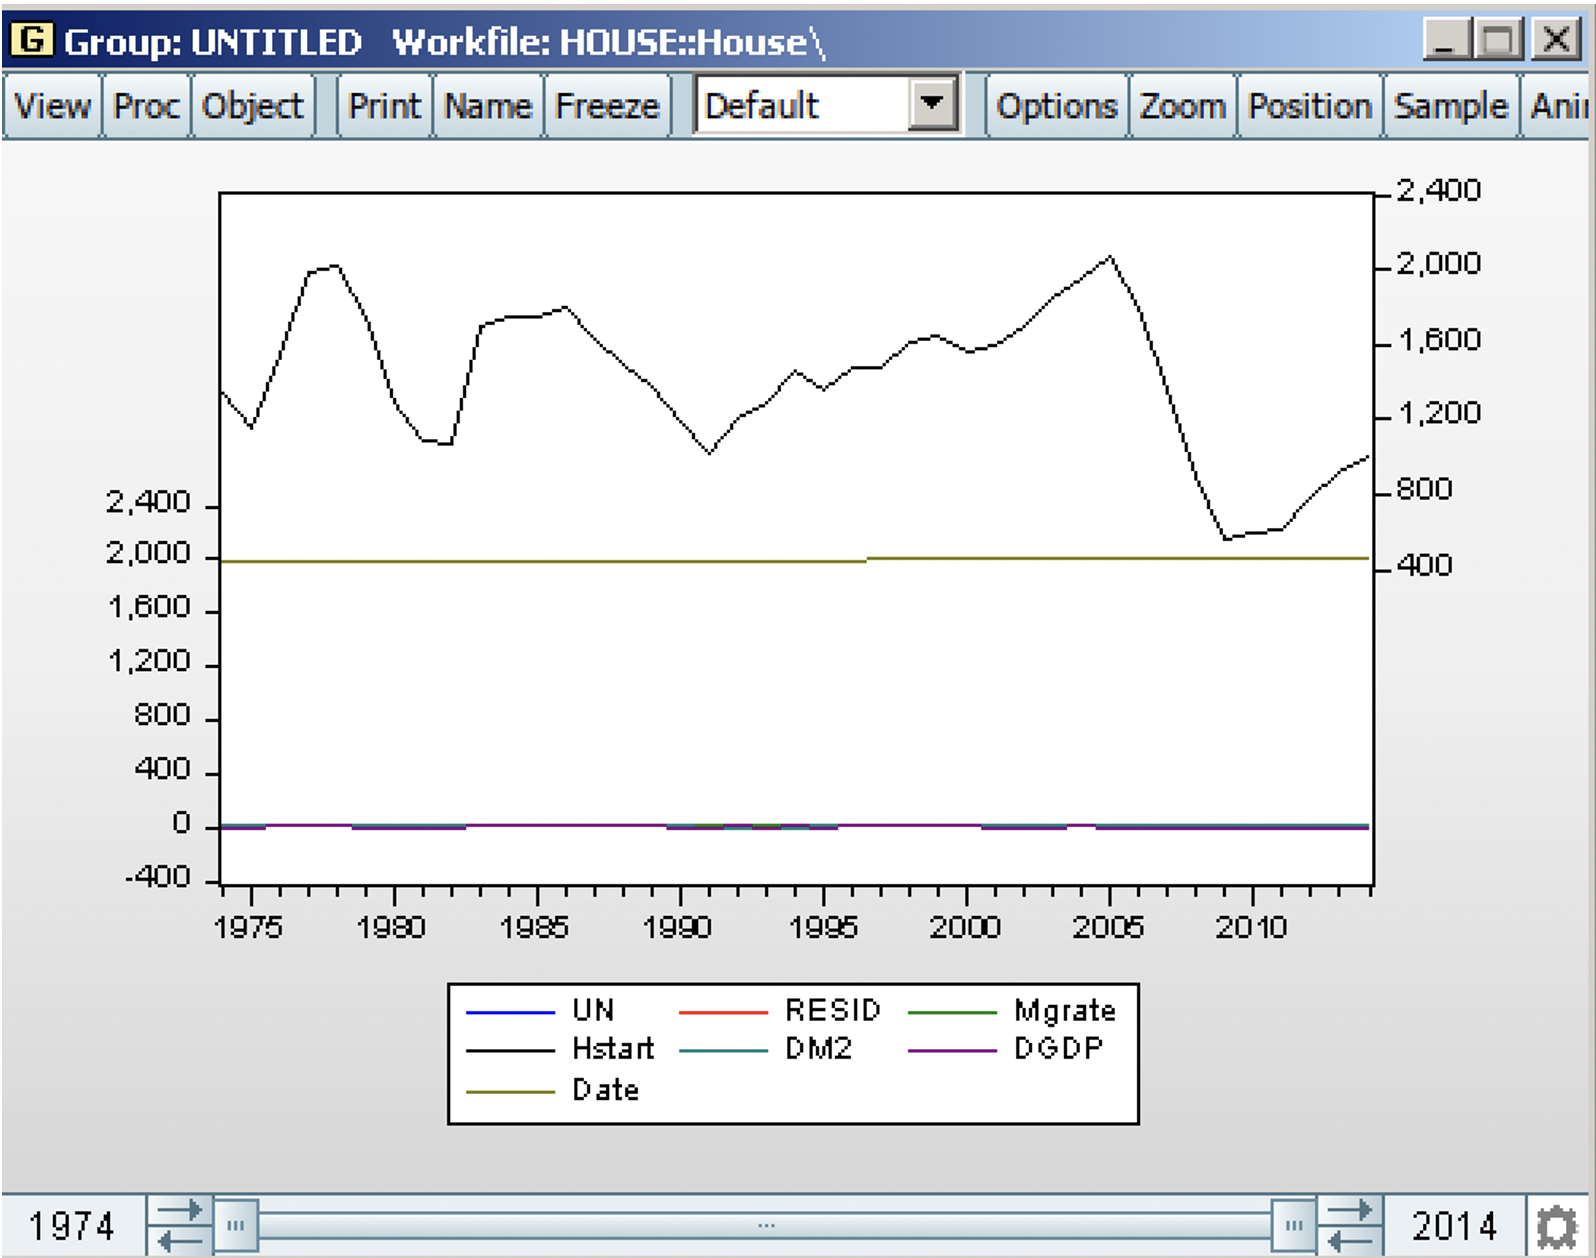Click the Sample toolbar button
Viewport: 1596px width, 1258px height.
click(1451, 106)
